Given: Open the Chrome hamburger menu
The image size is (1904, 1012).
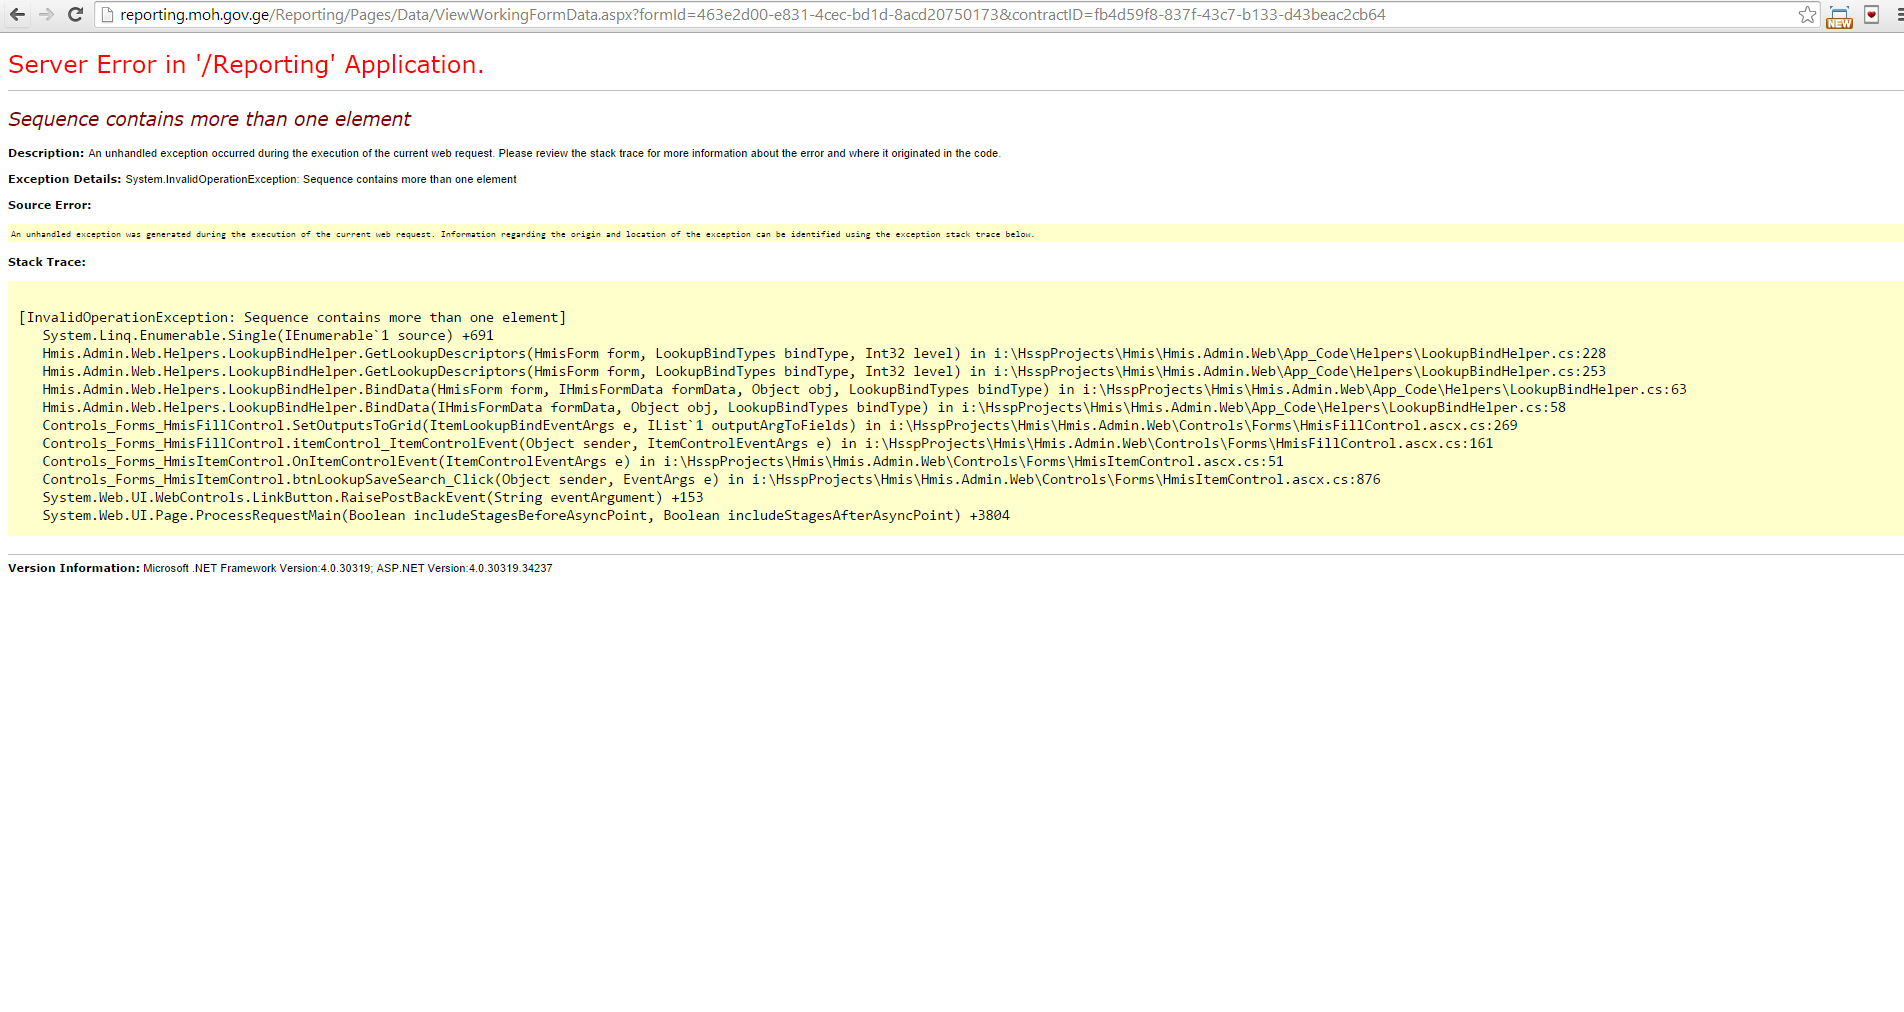Looking at the screenshot, I should click(x=1898, y=15).
